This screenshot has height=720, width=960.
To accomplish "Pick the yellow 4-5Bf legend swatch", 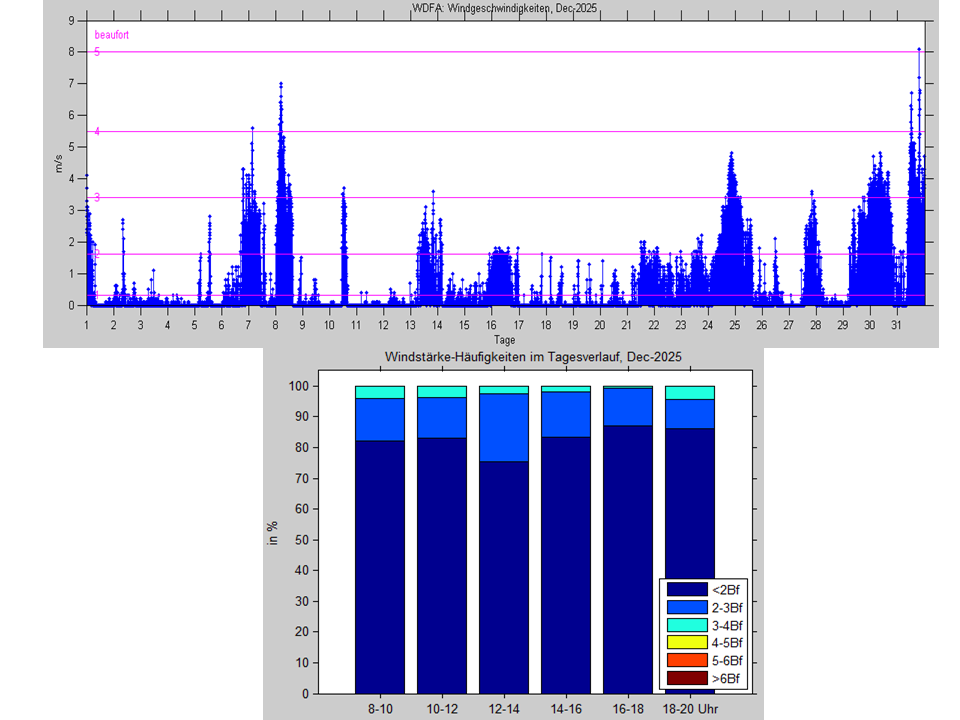I will coord(689,643).
